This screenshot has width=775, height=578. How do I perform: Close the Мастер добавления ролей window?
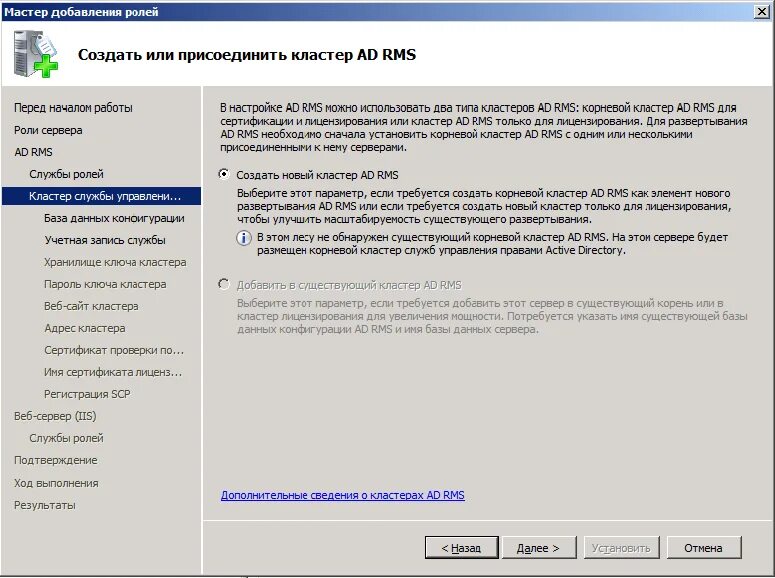click(762, 12)
